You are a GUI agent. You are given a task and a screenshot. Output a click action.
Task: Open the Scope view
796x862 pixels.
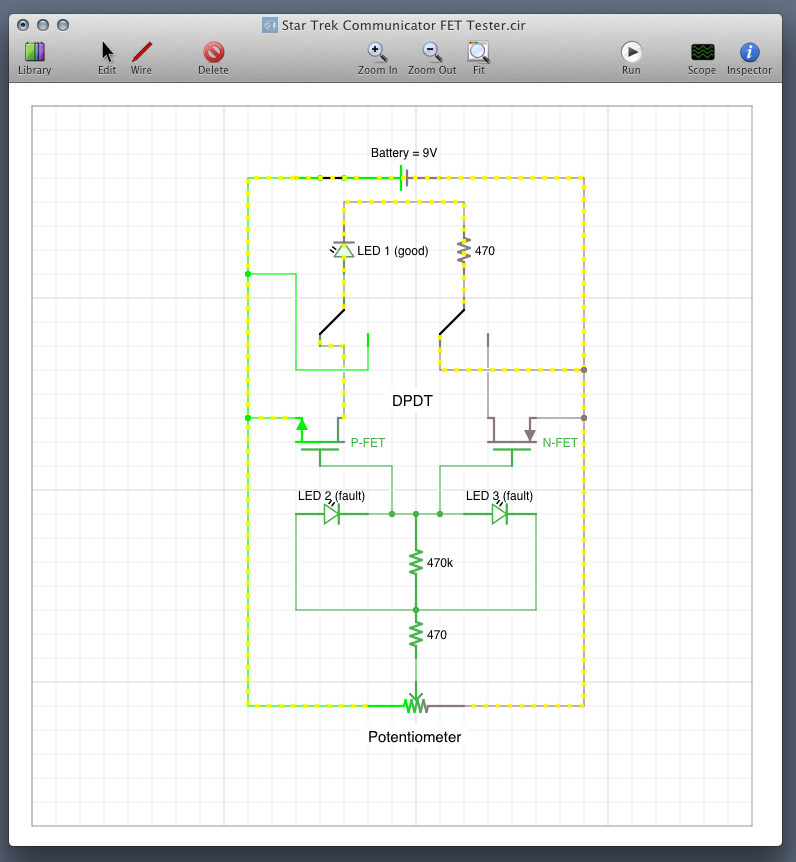pos(702,58)
